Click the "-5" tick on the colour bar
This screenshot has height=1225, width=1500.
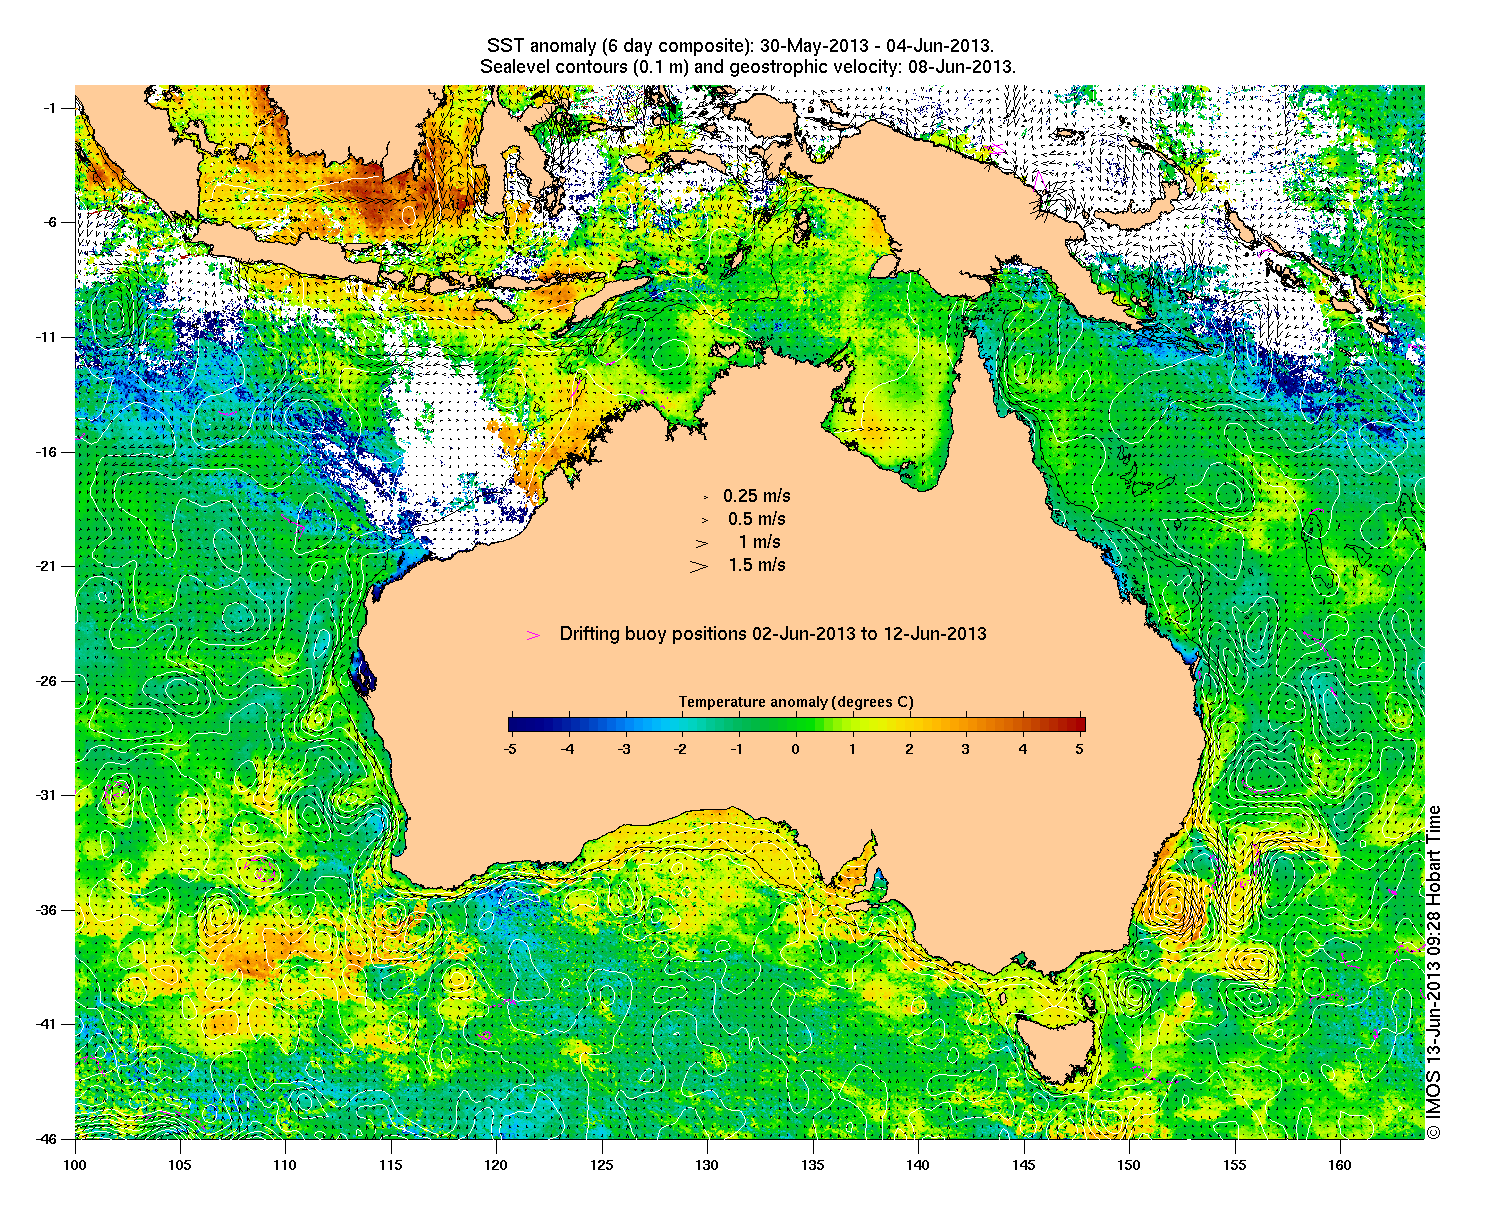tap(509, 748)
